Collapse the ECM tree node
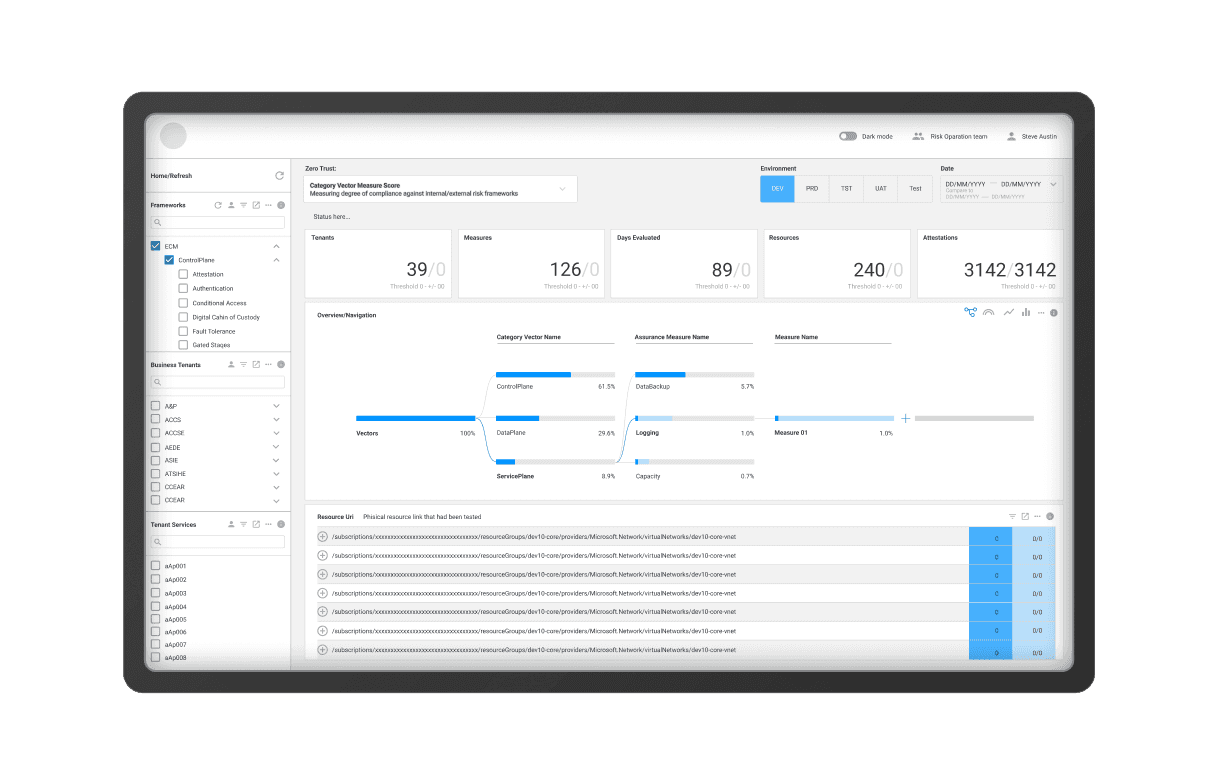The image size is (1218, 784). [276, 246]
